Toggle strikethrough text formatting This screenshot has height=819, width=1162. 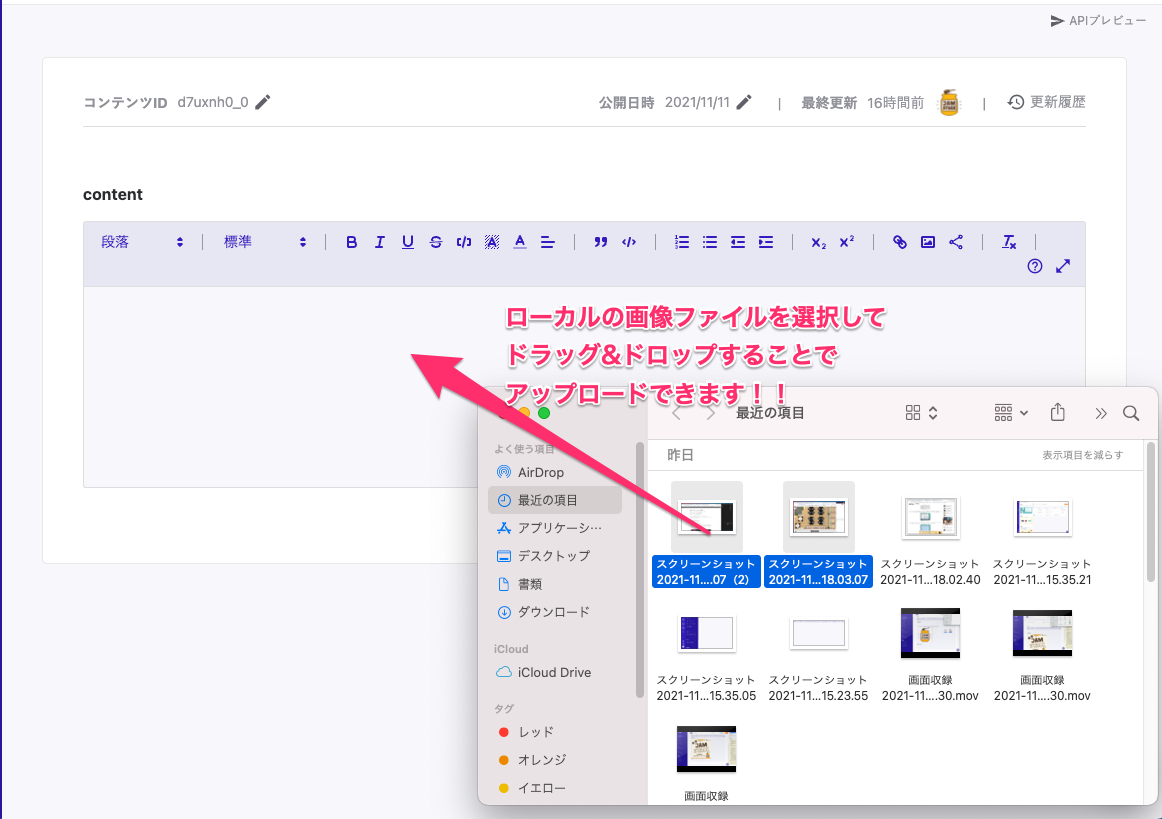coord(436,242)
